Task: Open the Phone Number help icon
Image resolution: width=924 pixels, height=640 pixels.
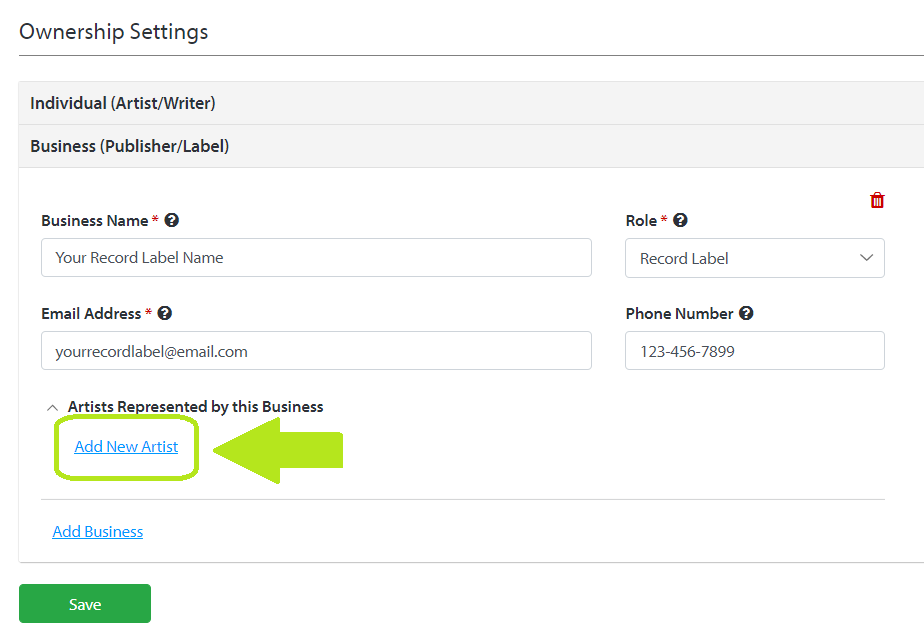Action: click(x=746, y=314)
